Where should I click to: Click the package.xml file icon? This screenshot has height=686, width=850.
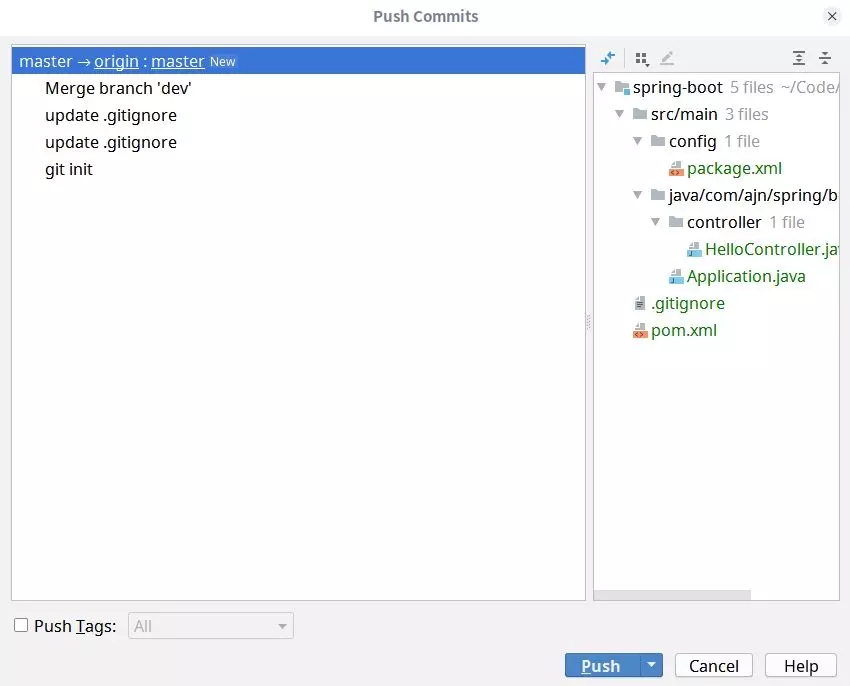(676, 169)
